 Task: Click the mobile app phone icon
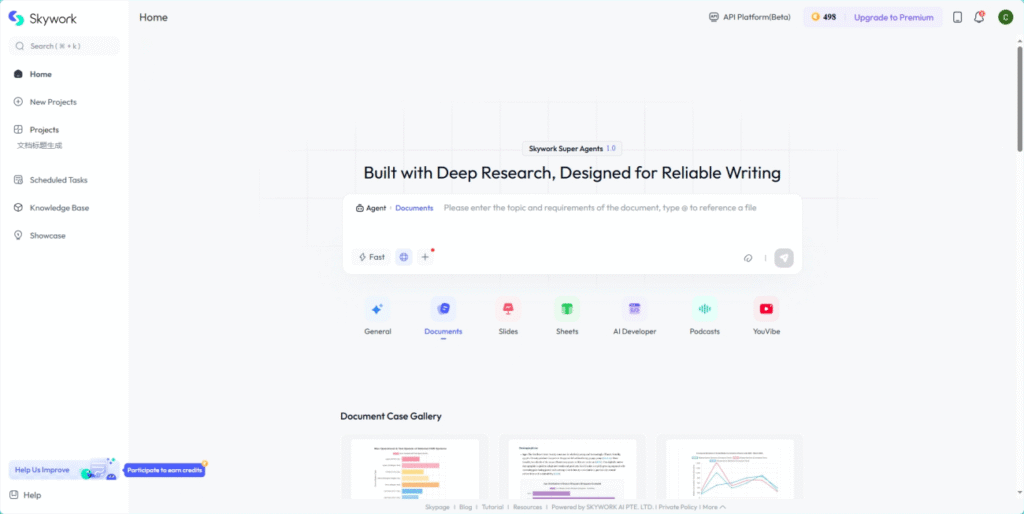pos(957,17)
